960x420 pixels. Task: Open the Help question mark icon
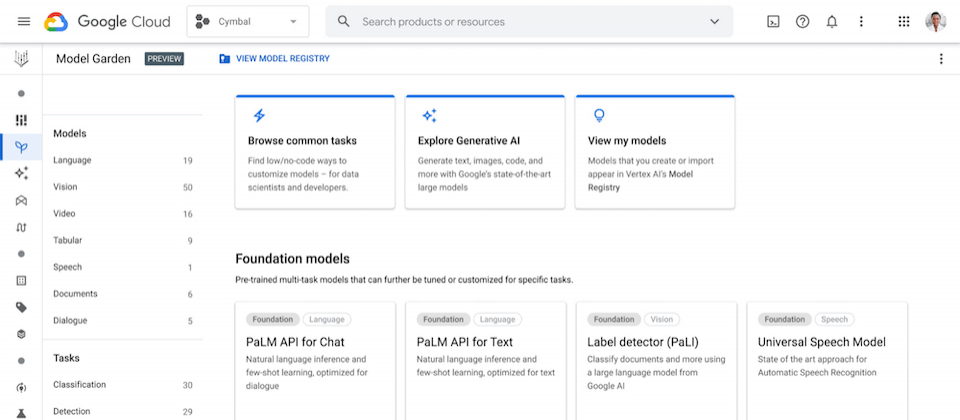point(802,21)
